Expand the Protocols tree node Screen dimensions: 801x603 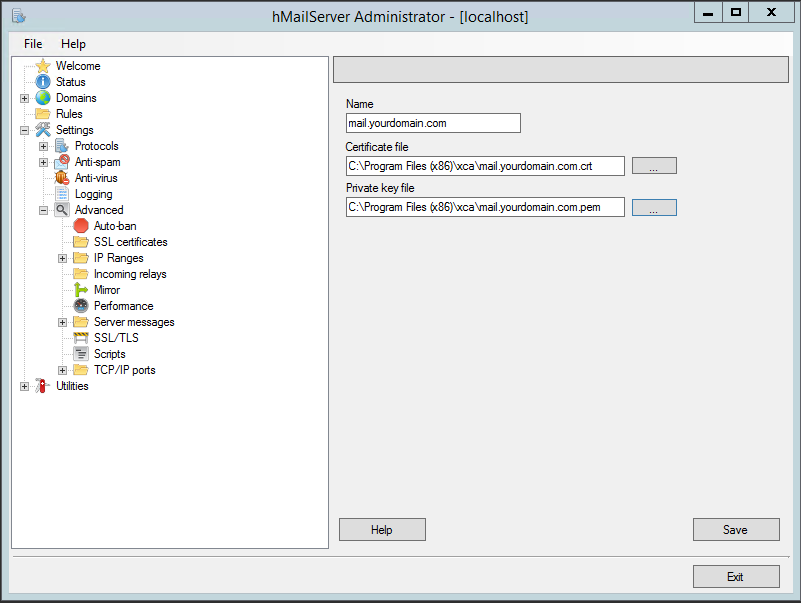click(43, 146)
